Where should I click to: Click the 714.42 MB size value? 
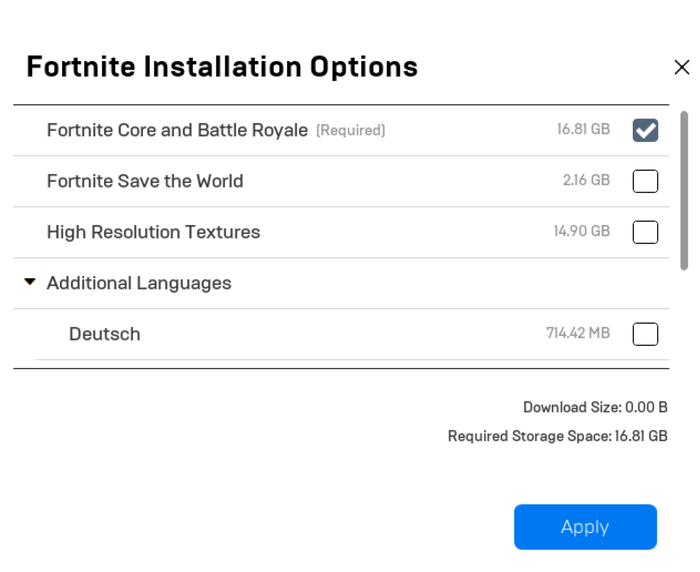pos(578,333)
